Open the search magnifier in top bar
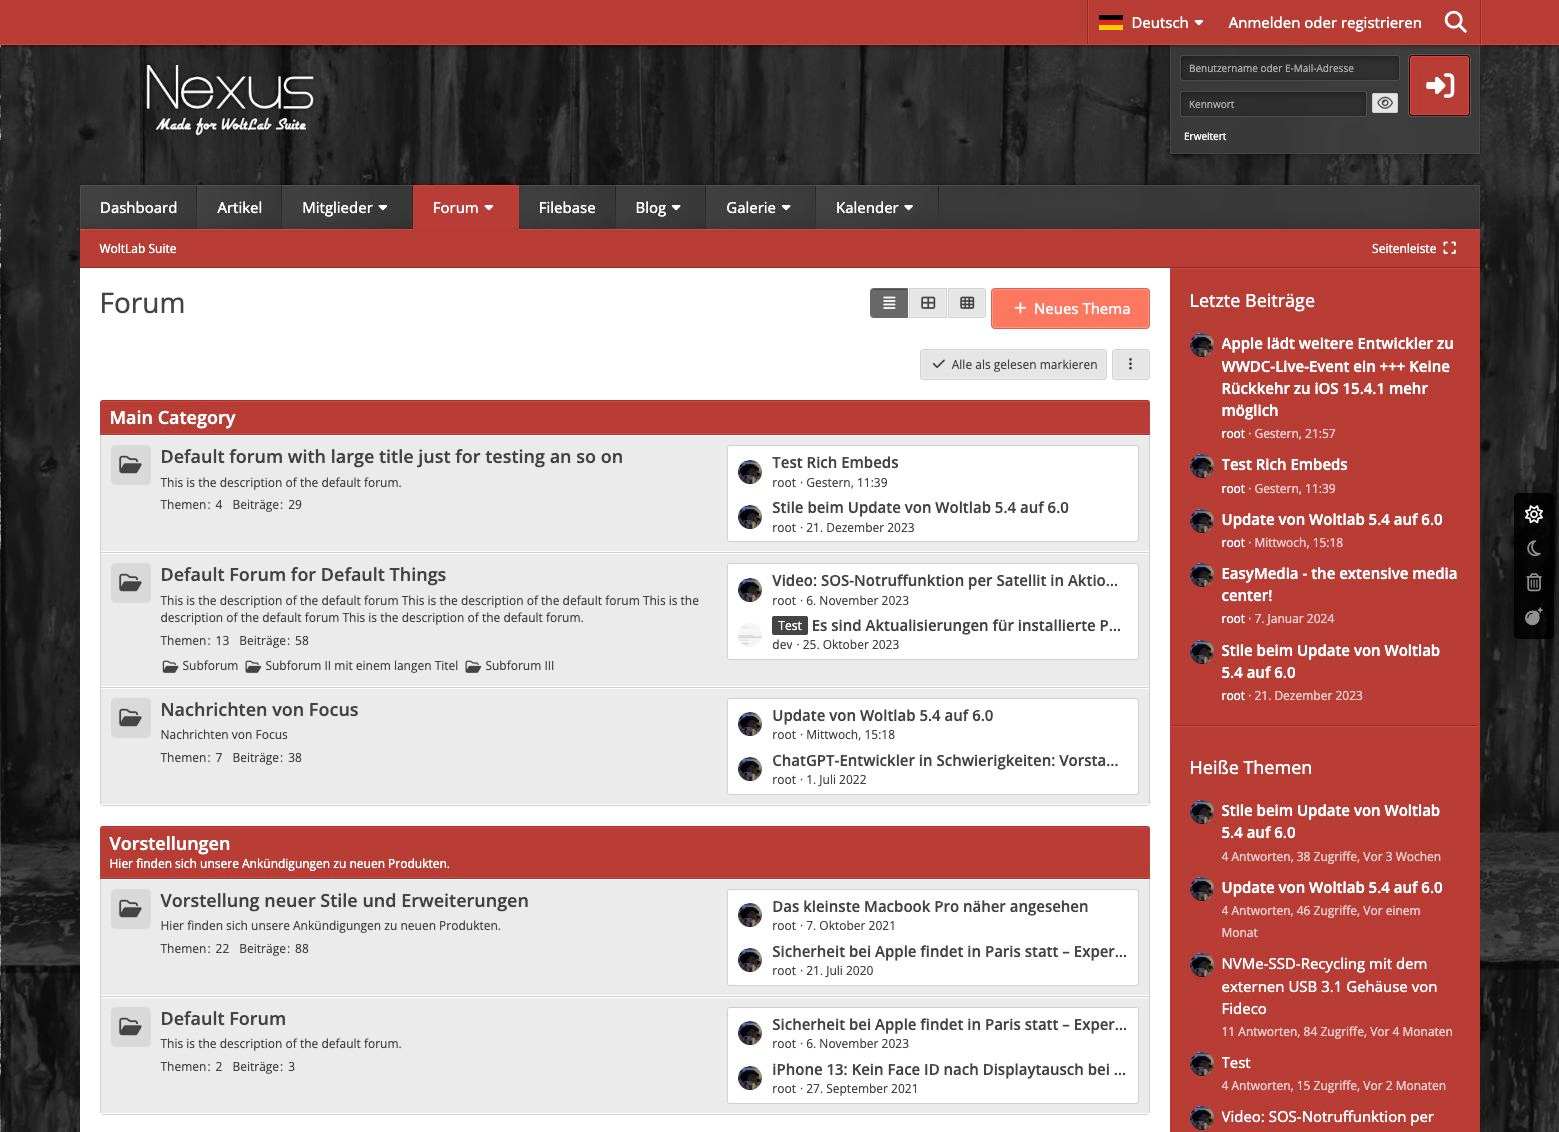Image resolution: width=1559 pixels, height=1132 pixels. point(1455,22)
